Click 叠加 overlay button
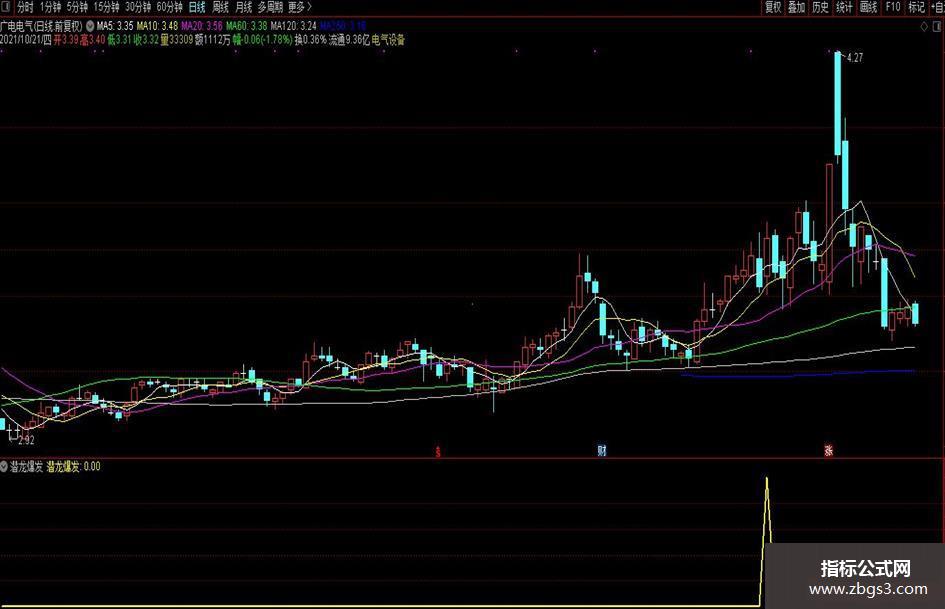Screen dimensions: 945x609 (x=797, y=7)
